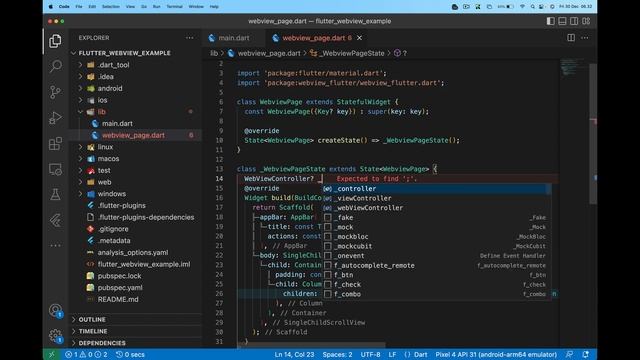The width and height of the screenshot is (640, 360).
Task: Toggle secondary sidebar layout icon
Action: [574, 21]
